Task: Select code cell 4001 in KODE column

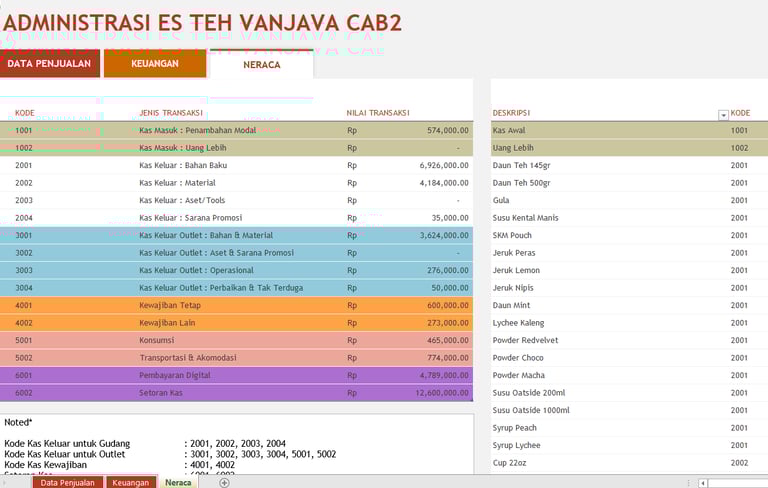Action: pyautogui.click(x=24, y=305)
